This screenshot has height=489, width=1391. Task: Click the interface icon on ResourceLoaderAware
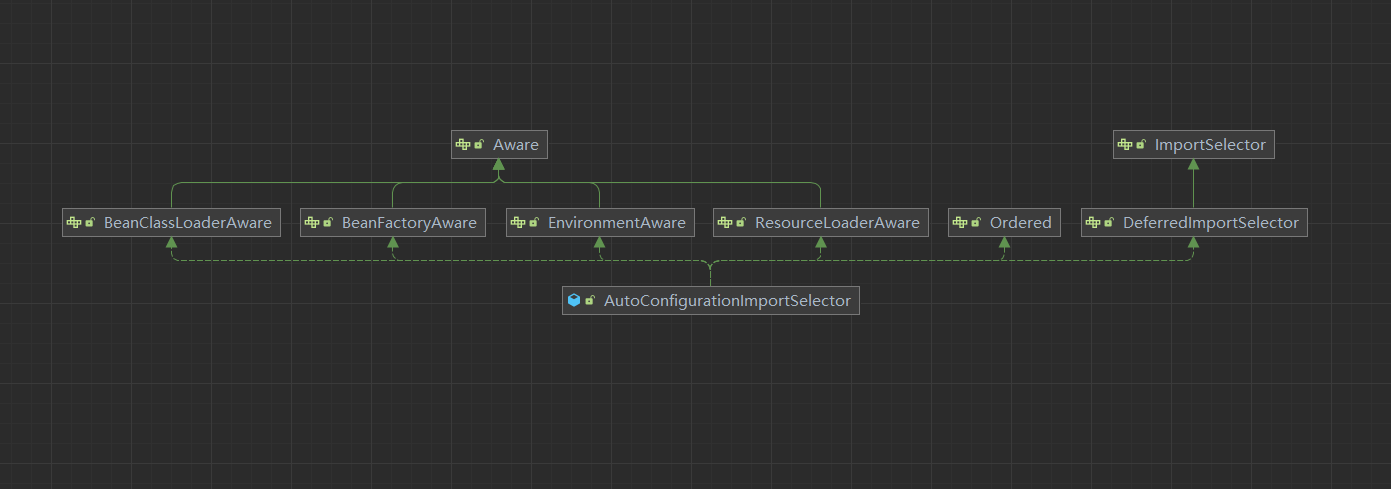724,223
